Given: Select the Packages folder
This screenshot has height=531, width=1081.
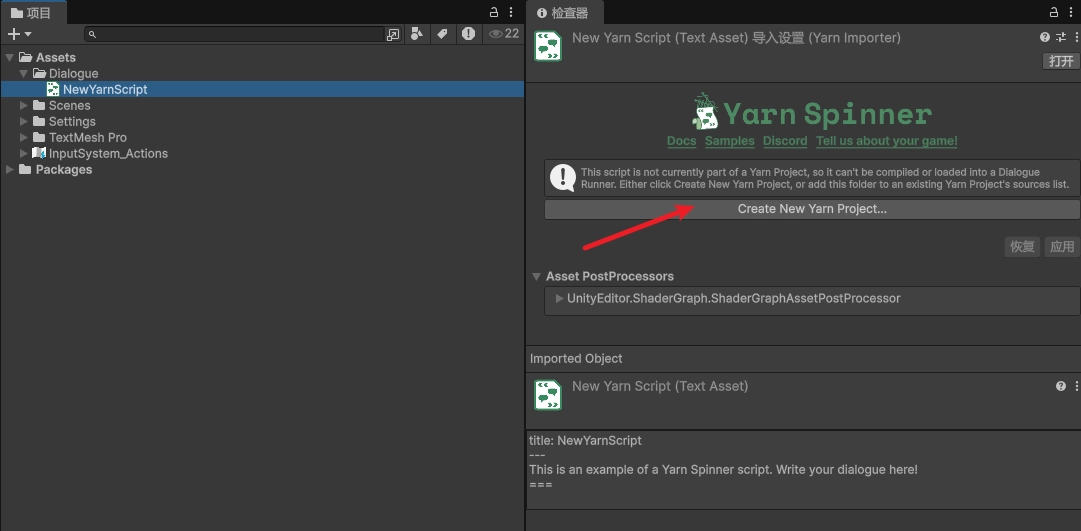Looking at the screenshot, I should [63, 169].
